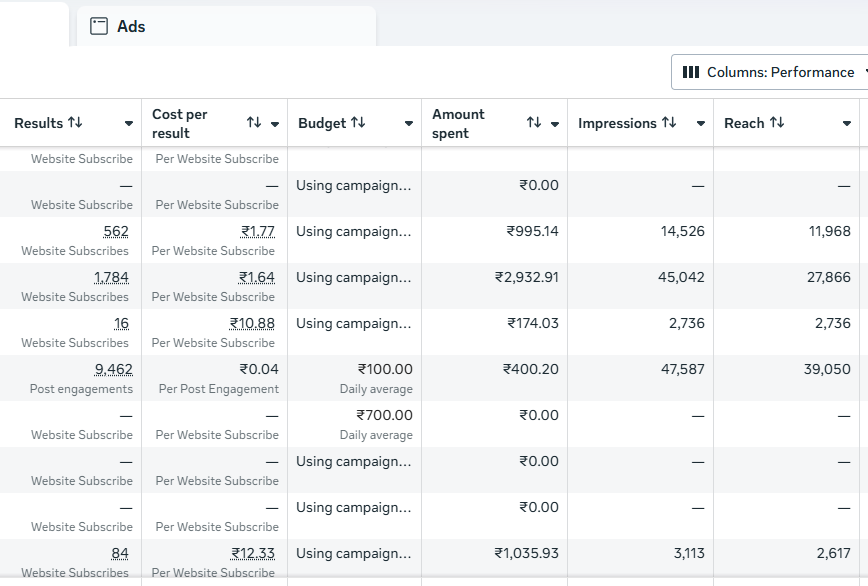Open the Reach column header caret

tap(848, 122)
